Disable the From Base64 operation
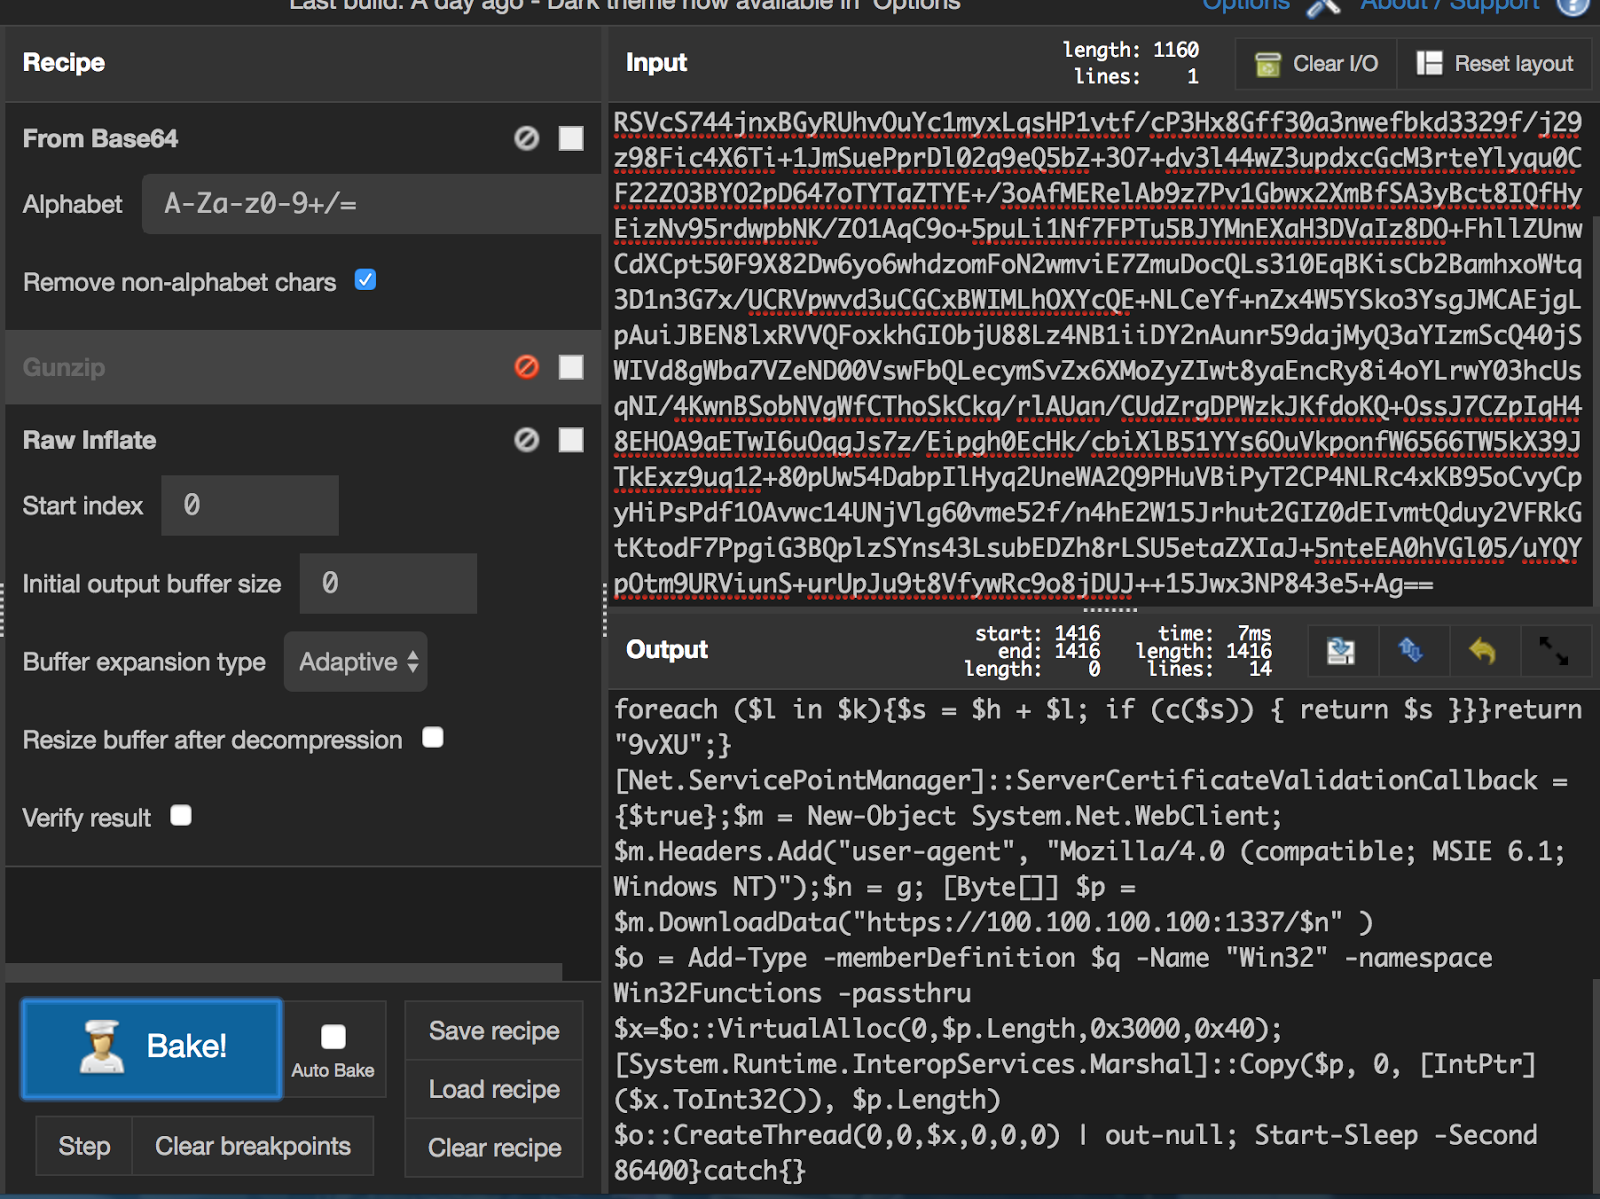 524,139
